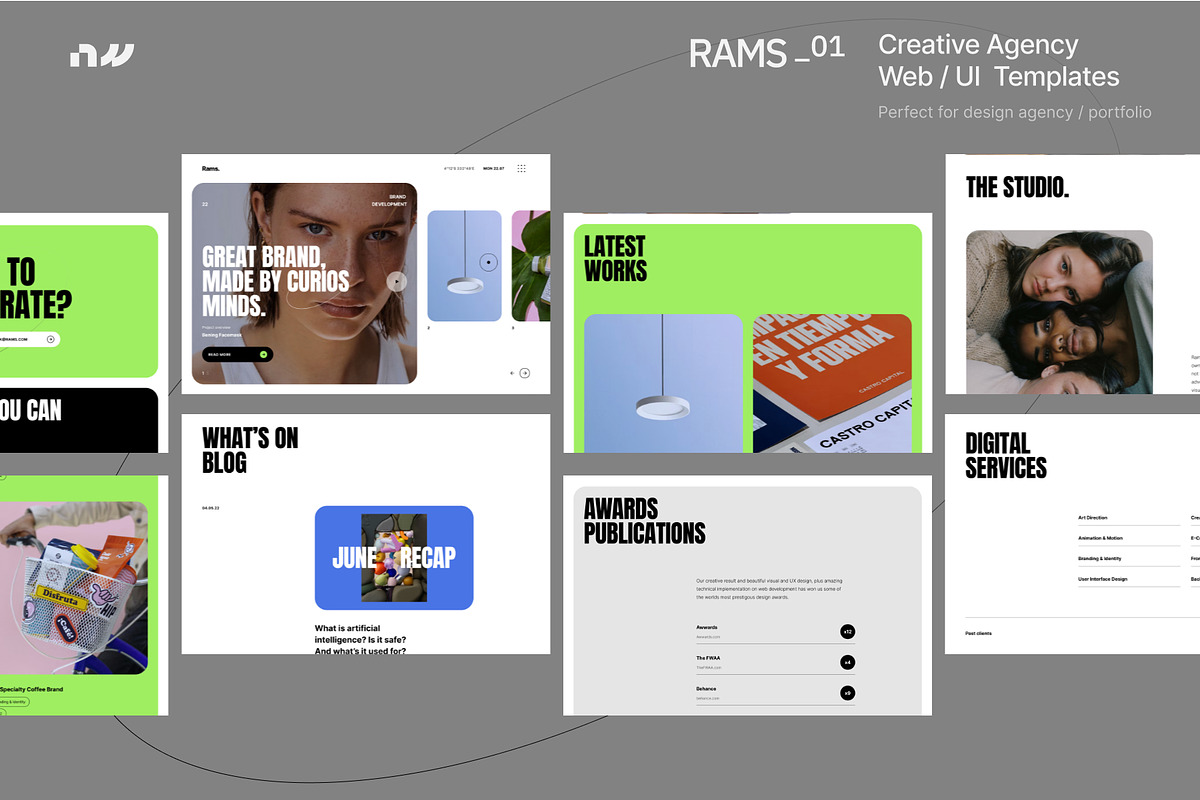Viewport: 1200px width, 800px height.
Task: Open the Awwwards award entry
Action: (776, 632)
